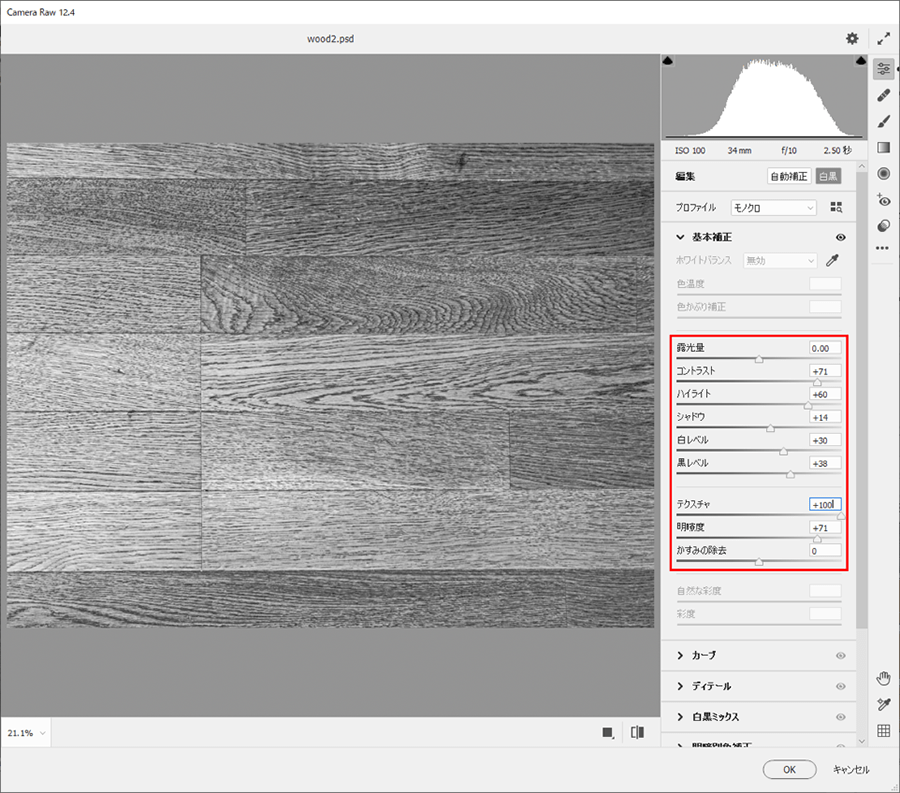Select the Graduated Filter tool
Image resolution: width=900 pixels, height=793 pixels.
click(x=883, y=147)
